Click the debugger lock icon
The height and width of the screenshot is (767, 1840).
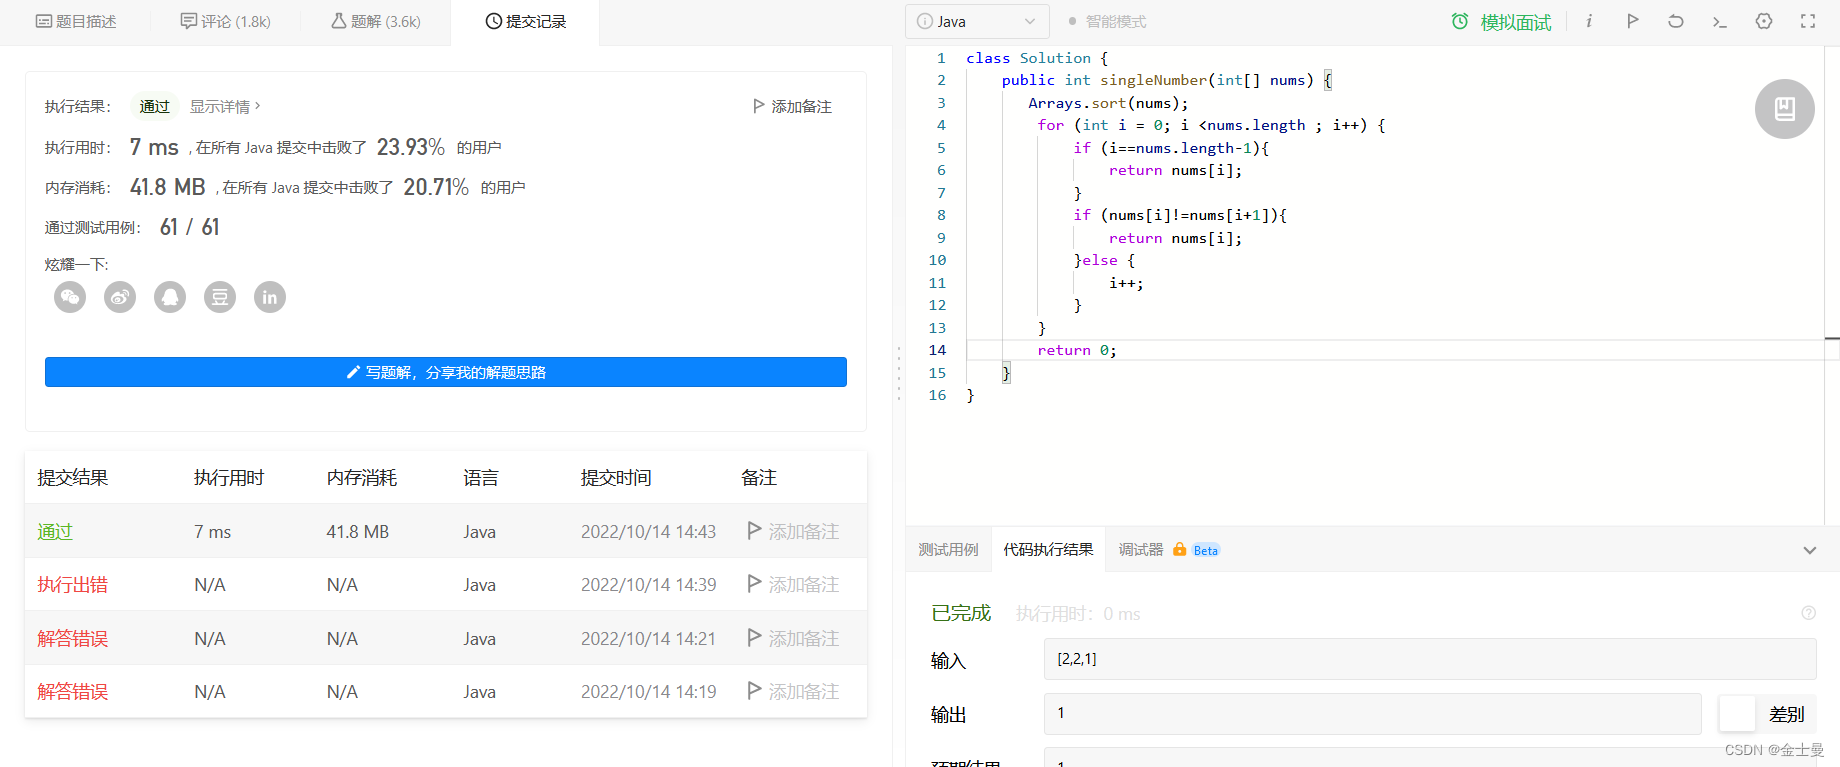pyautogui.click(x=1180, y=549)
